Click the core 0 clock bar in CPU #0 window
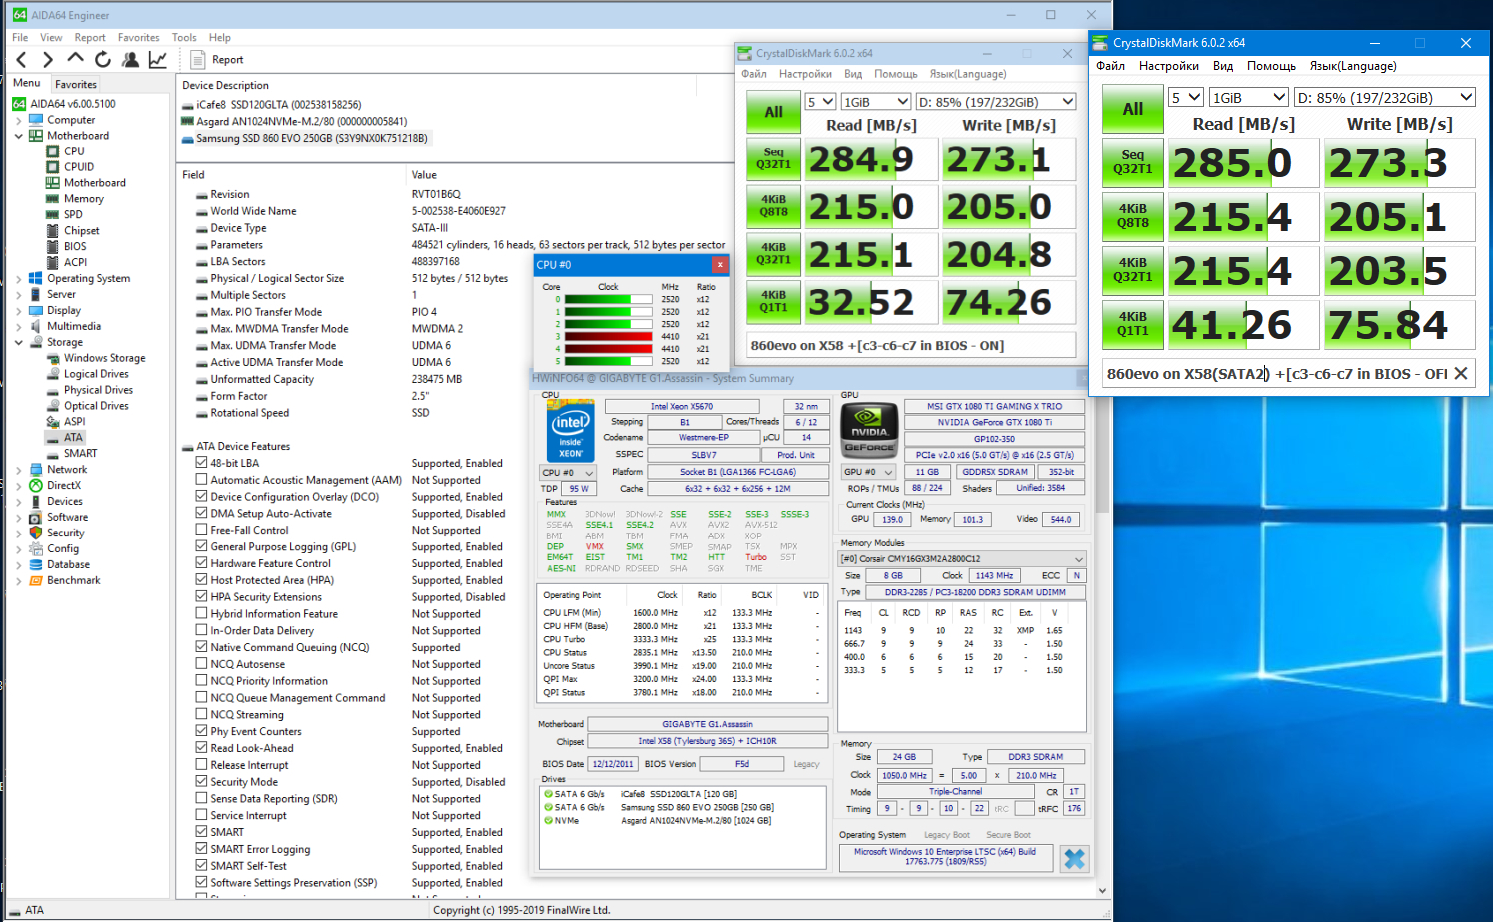1493x922 pixels. pyautogui.click(x=608, y=299)
